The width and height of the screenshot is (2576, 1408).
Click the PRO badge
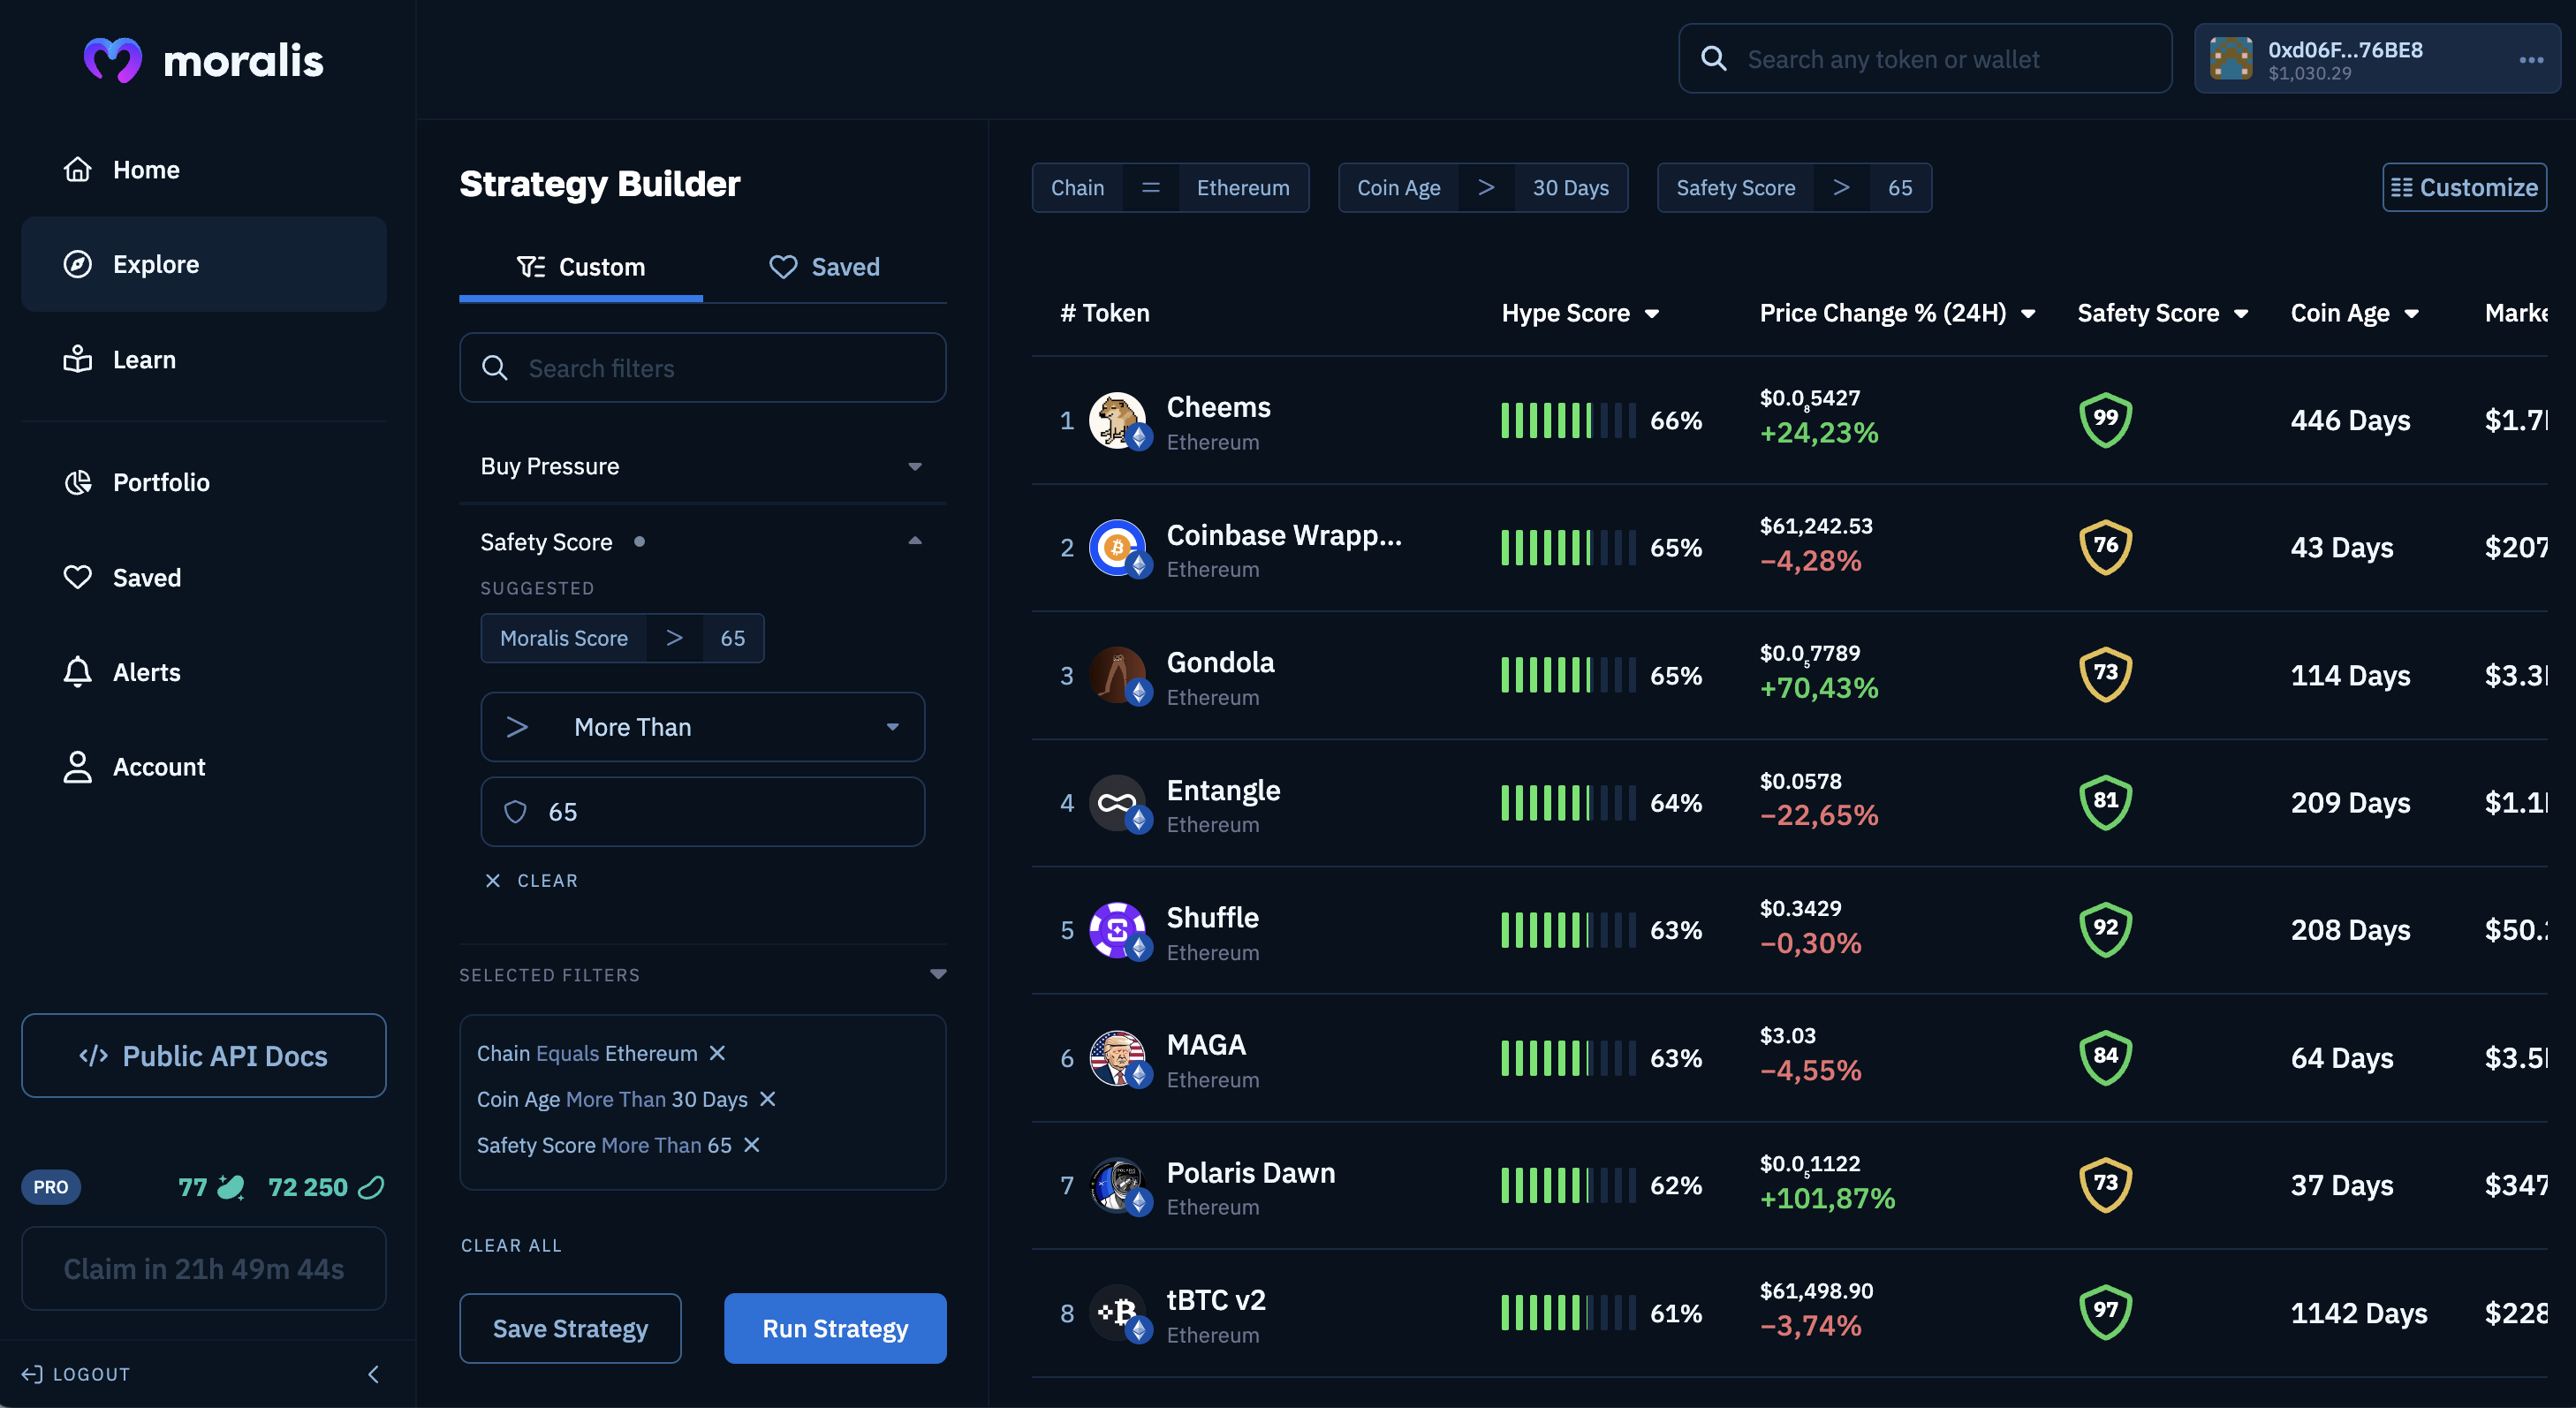51,1187
